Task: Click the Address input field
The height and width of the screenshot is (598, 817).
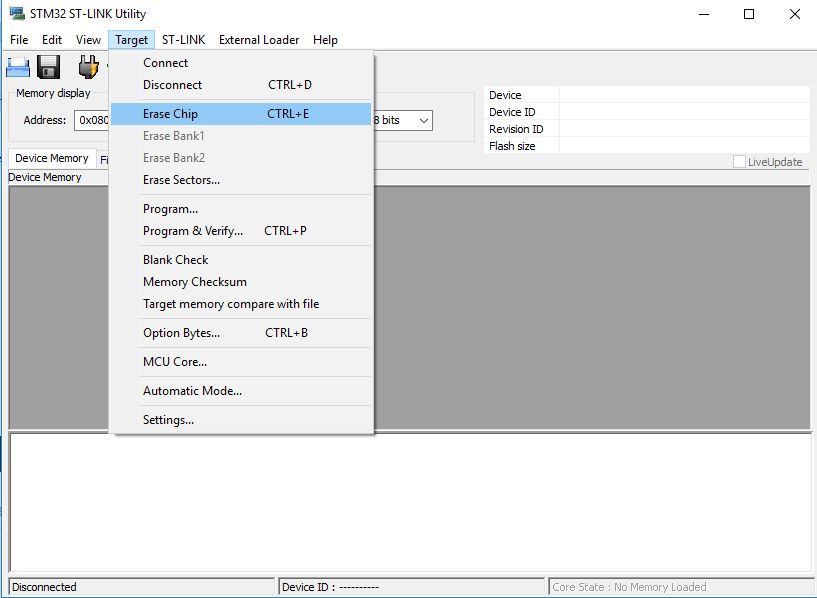Action: click(x=92, y=120)
